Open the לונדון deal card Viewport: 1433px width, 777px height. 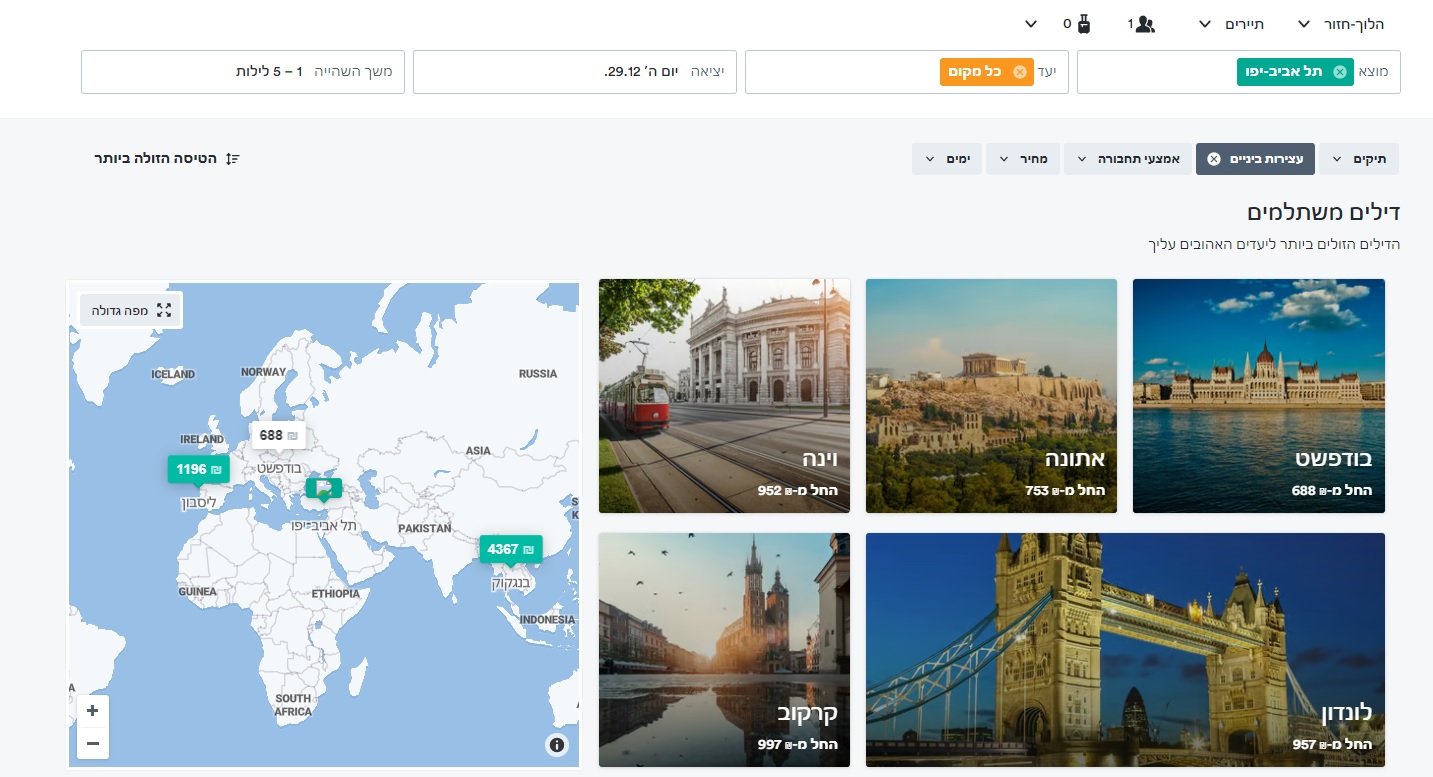coord(1125,650)
